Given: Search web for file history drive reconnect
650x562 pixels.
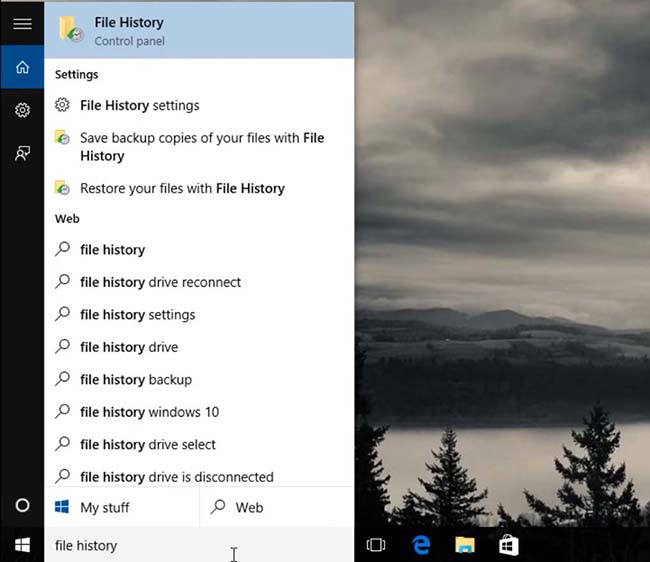Looking at the screenshot, I should click(x=199, y=282).
